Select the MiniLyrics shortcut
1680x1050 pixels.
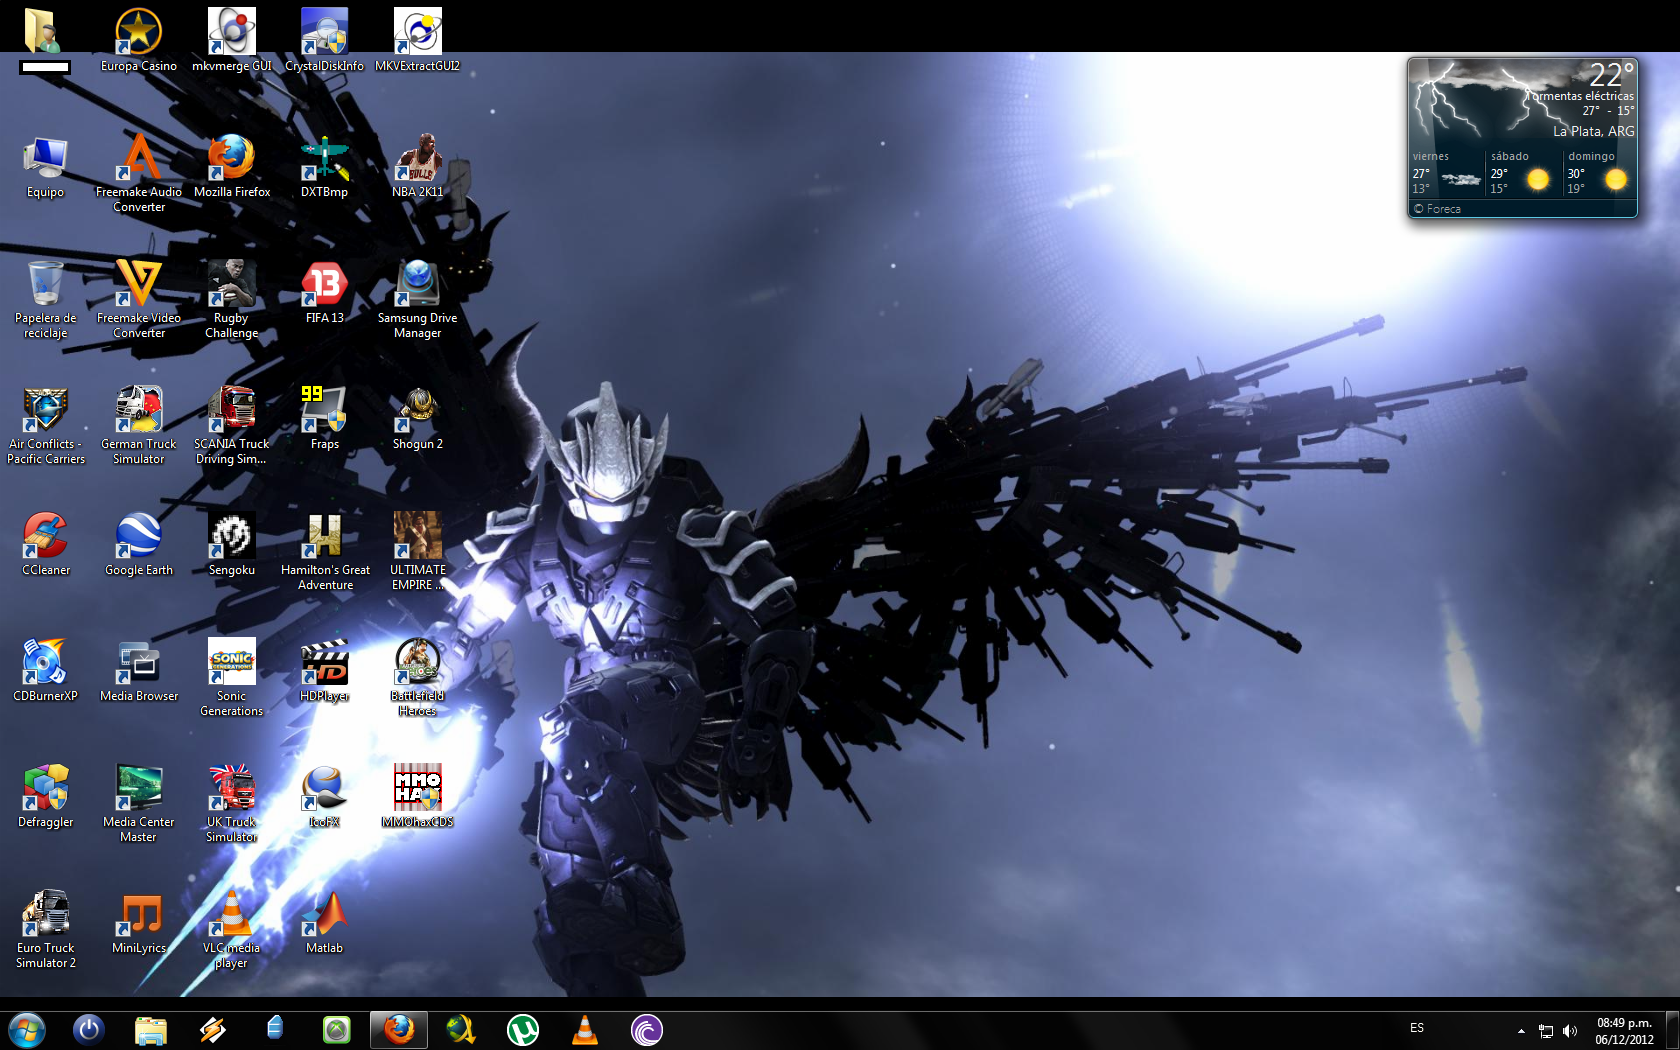[139, 922]
